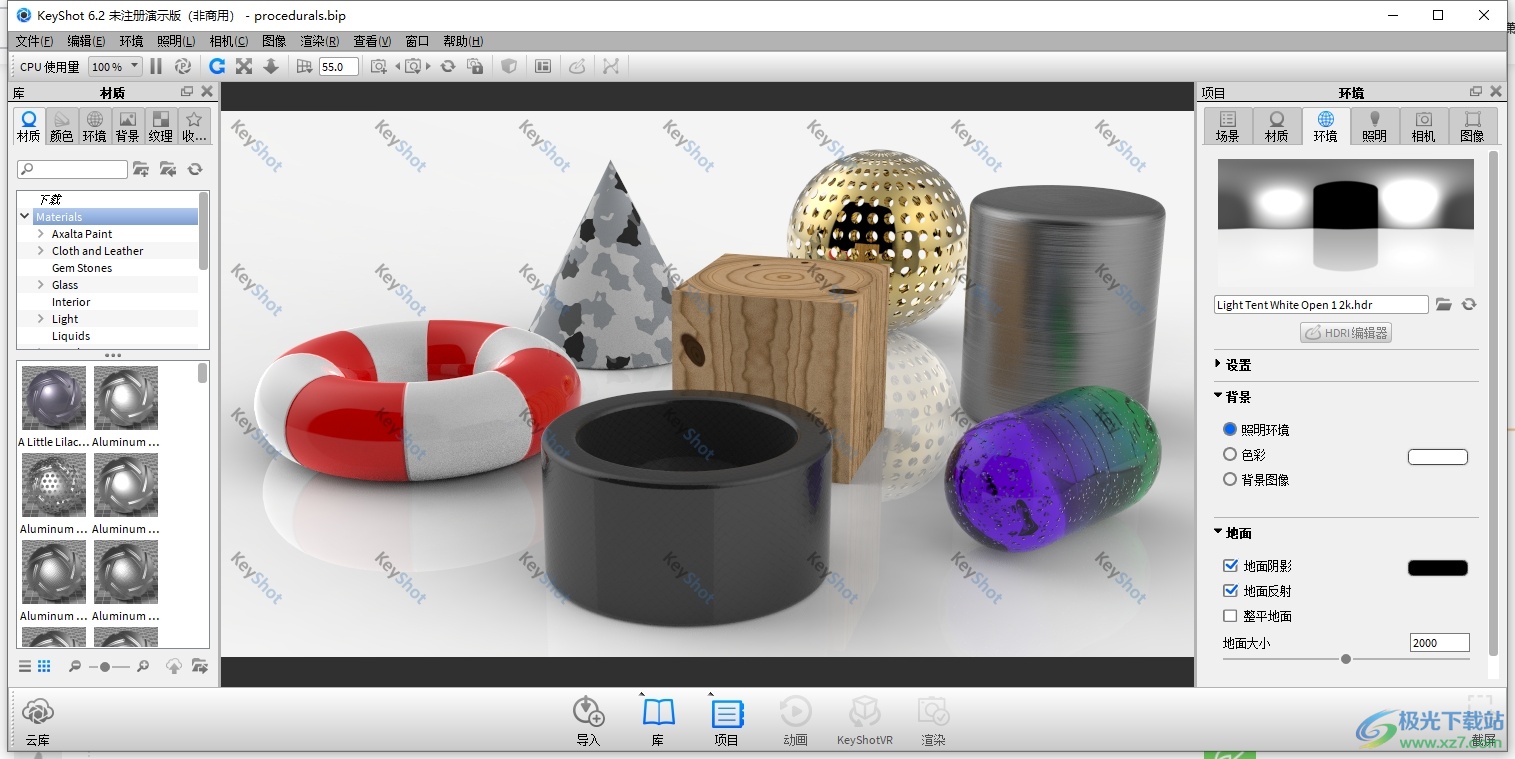
Task: Click the import folder icon in library
Action: 167,169
